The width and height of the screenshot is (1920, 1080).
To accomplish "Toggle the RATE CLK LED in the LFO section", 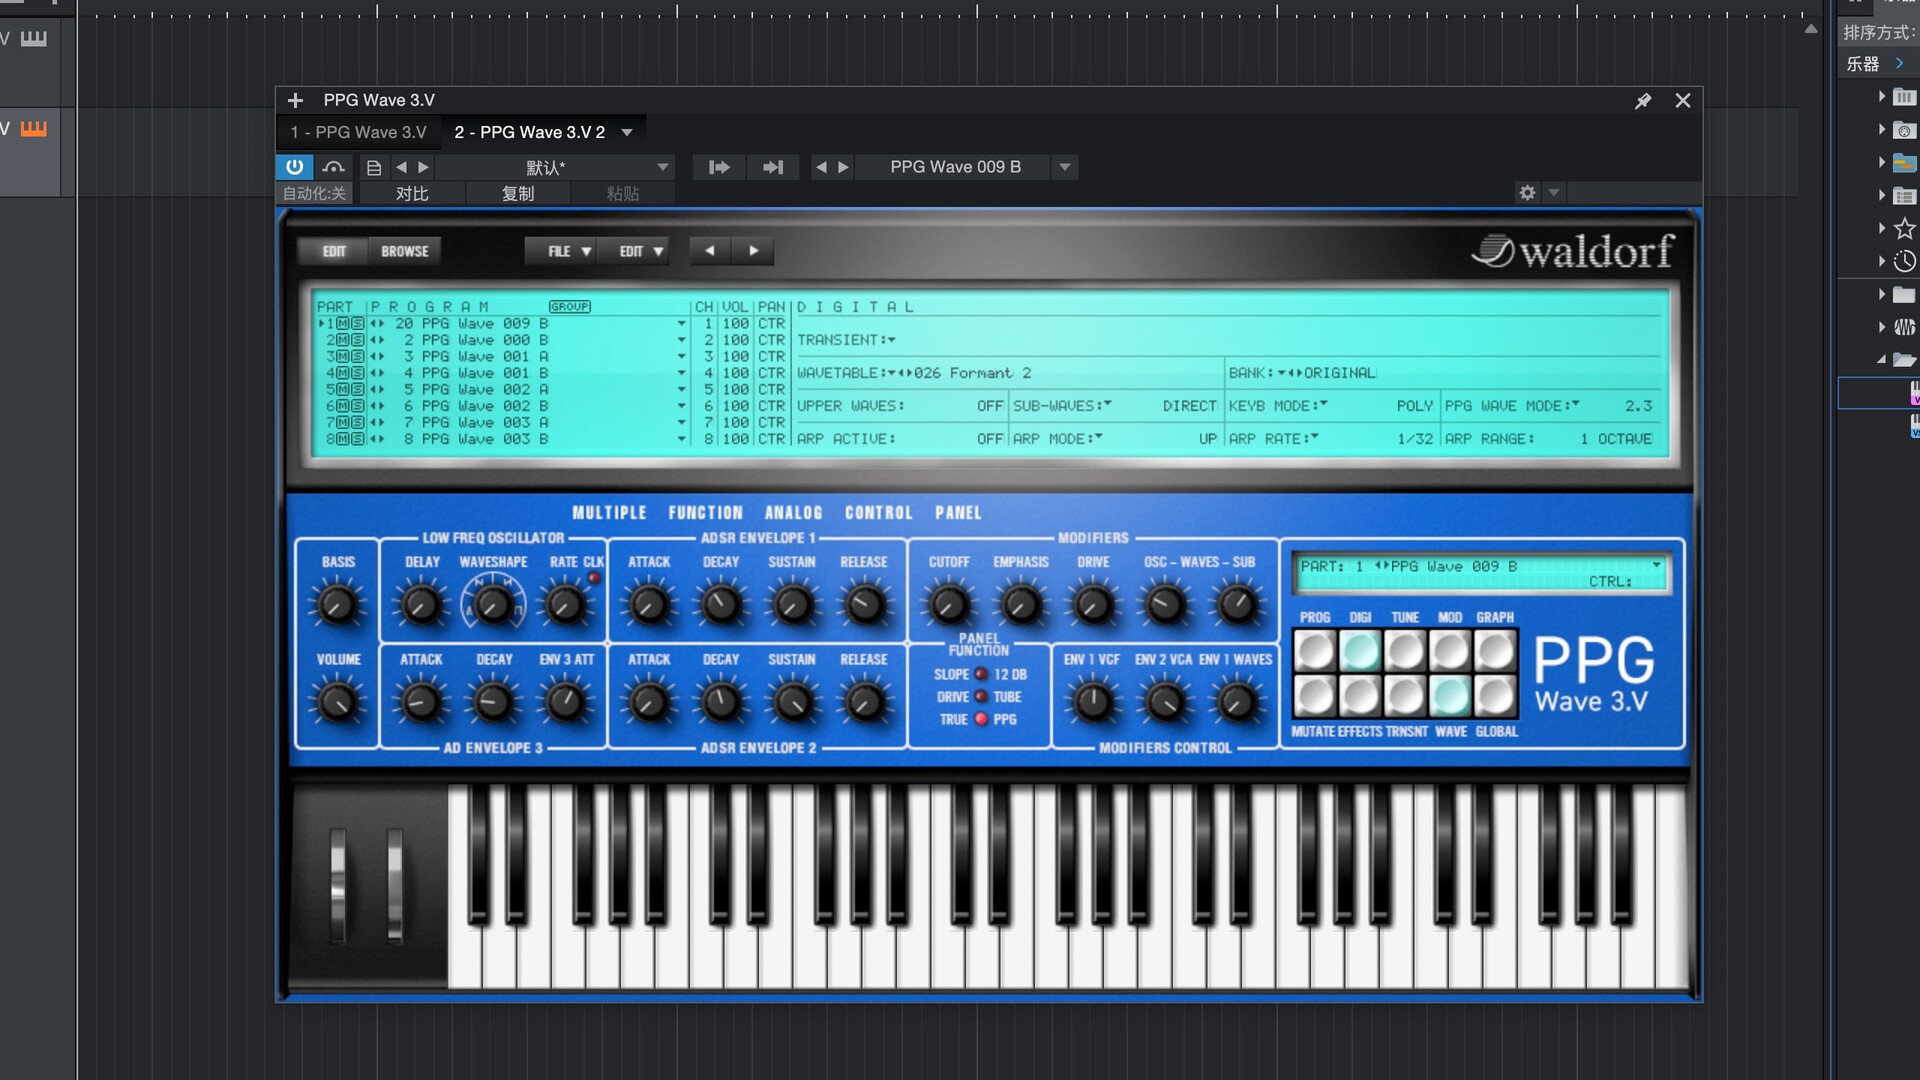I will point(594,578).
